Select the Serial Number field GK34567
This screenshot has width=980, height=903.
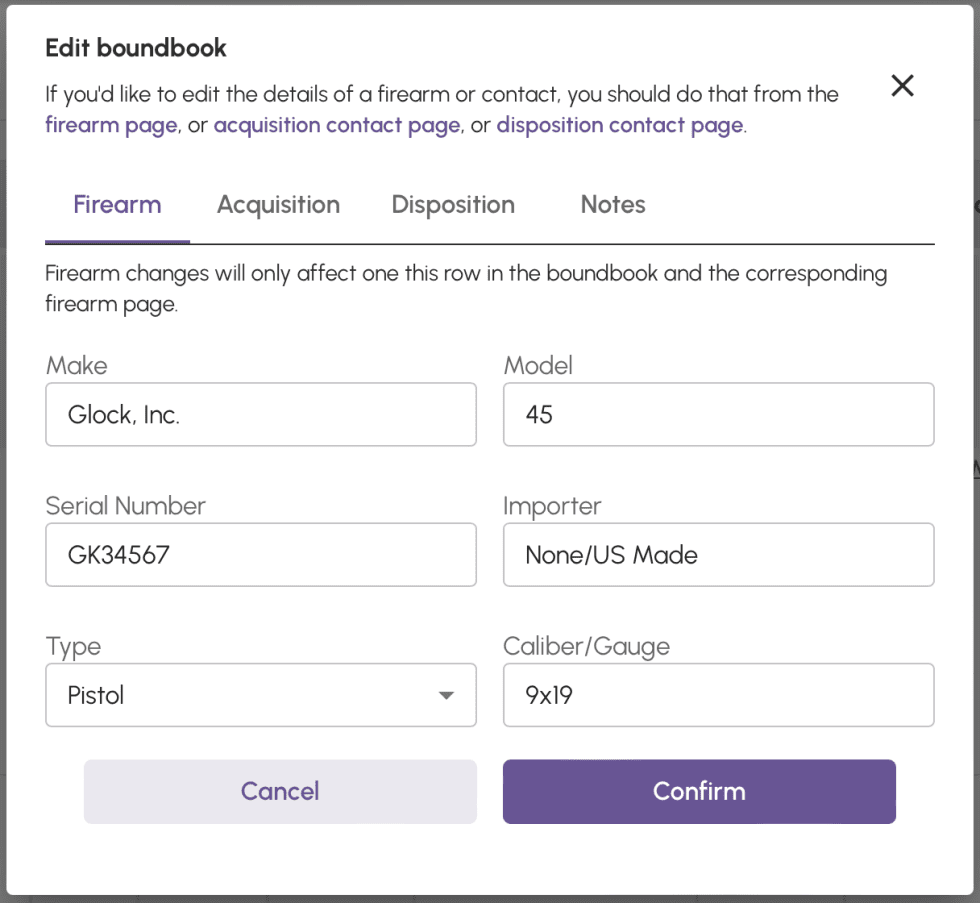(260, 554)
